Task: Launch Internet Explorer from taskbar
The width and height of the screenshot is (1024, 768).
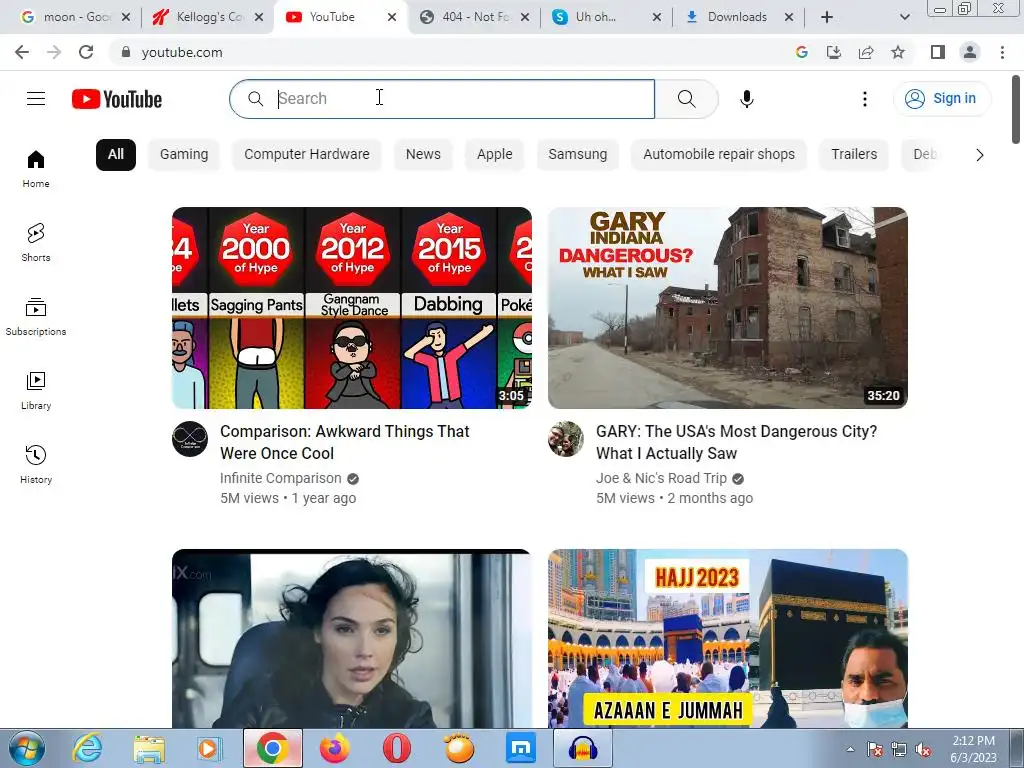Action: (x=87, y=749)
